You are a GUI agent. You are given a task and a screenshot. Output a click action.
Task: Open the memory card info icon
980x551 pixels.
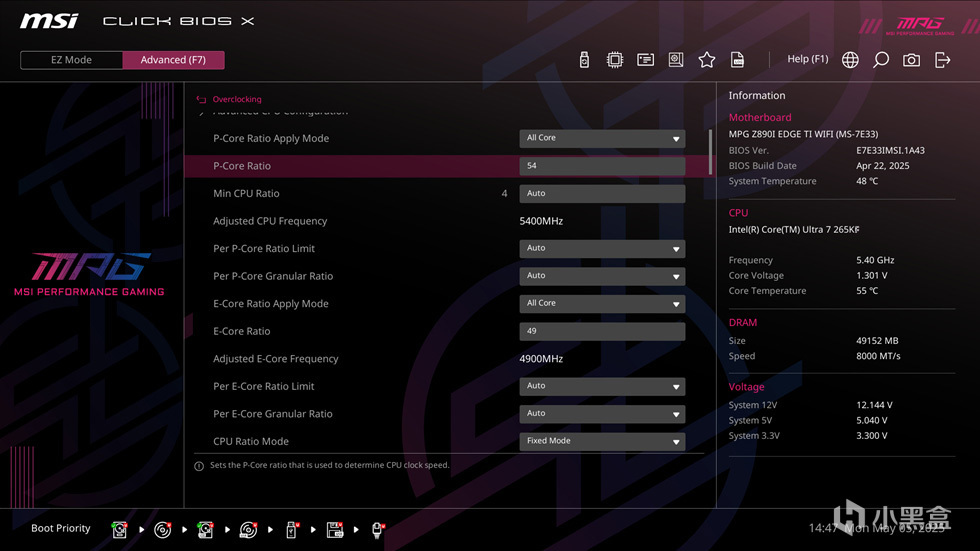point(645,59)
